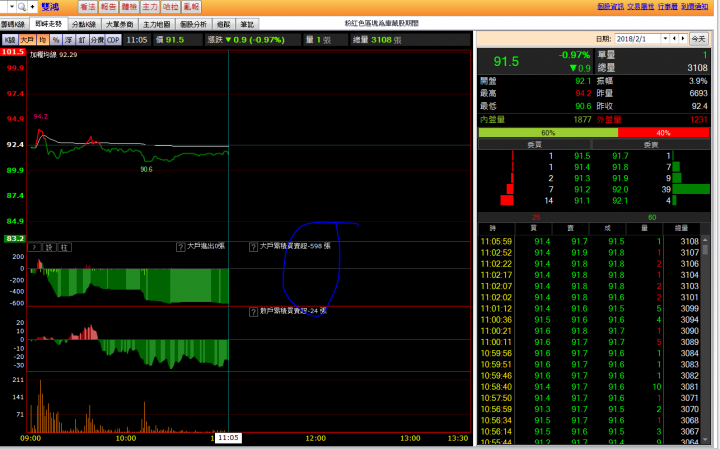Click the tick list scrollbar thumb

(706, 250)
